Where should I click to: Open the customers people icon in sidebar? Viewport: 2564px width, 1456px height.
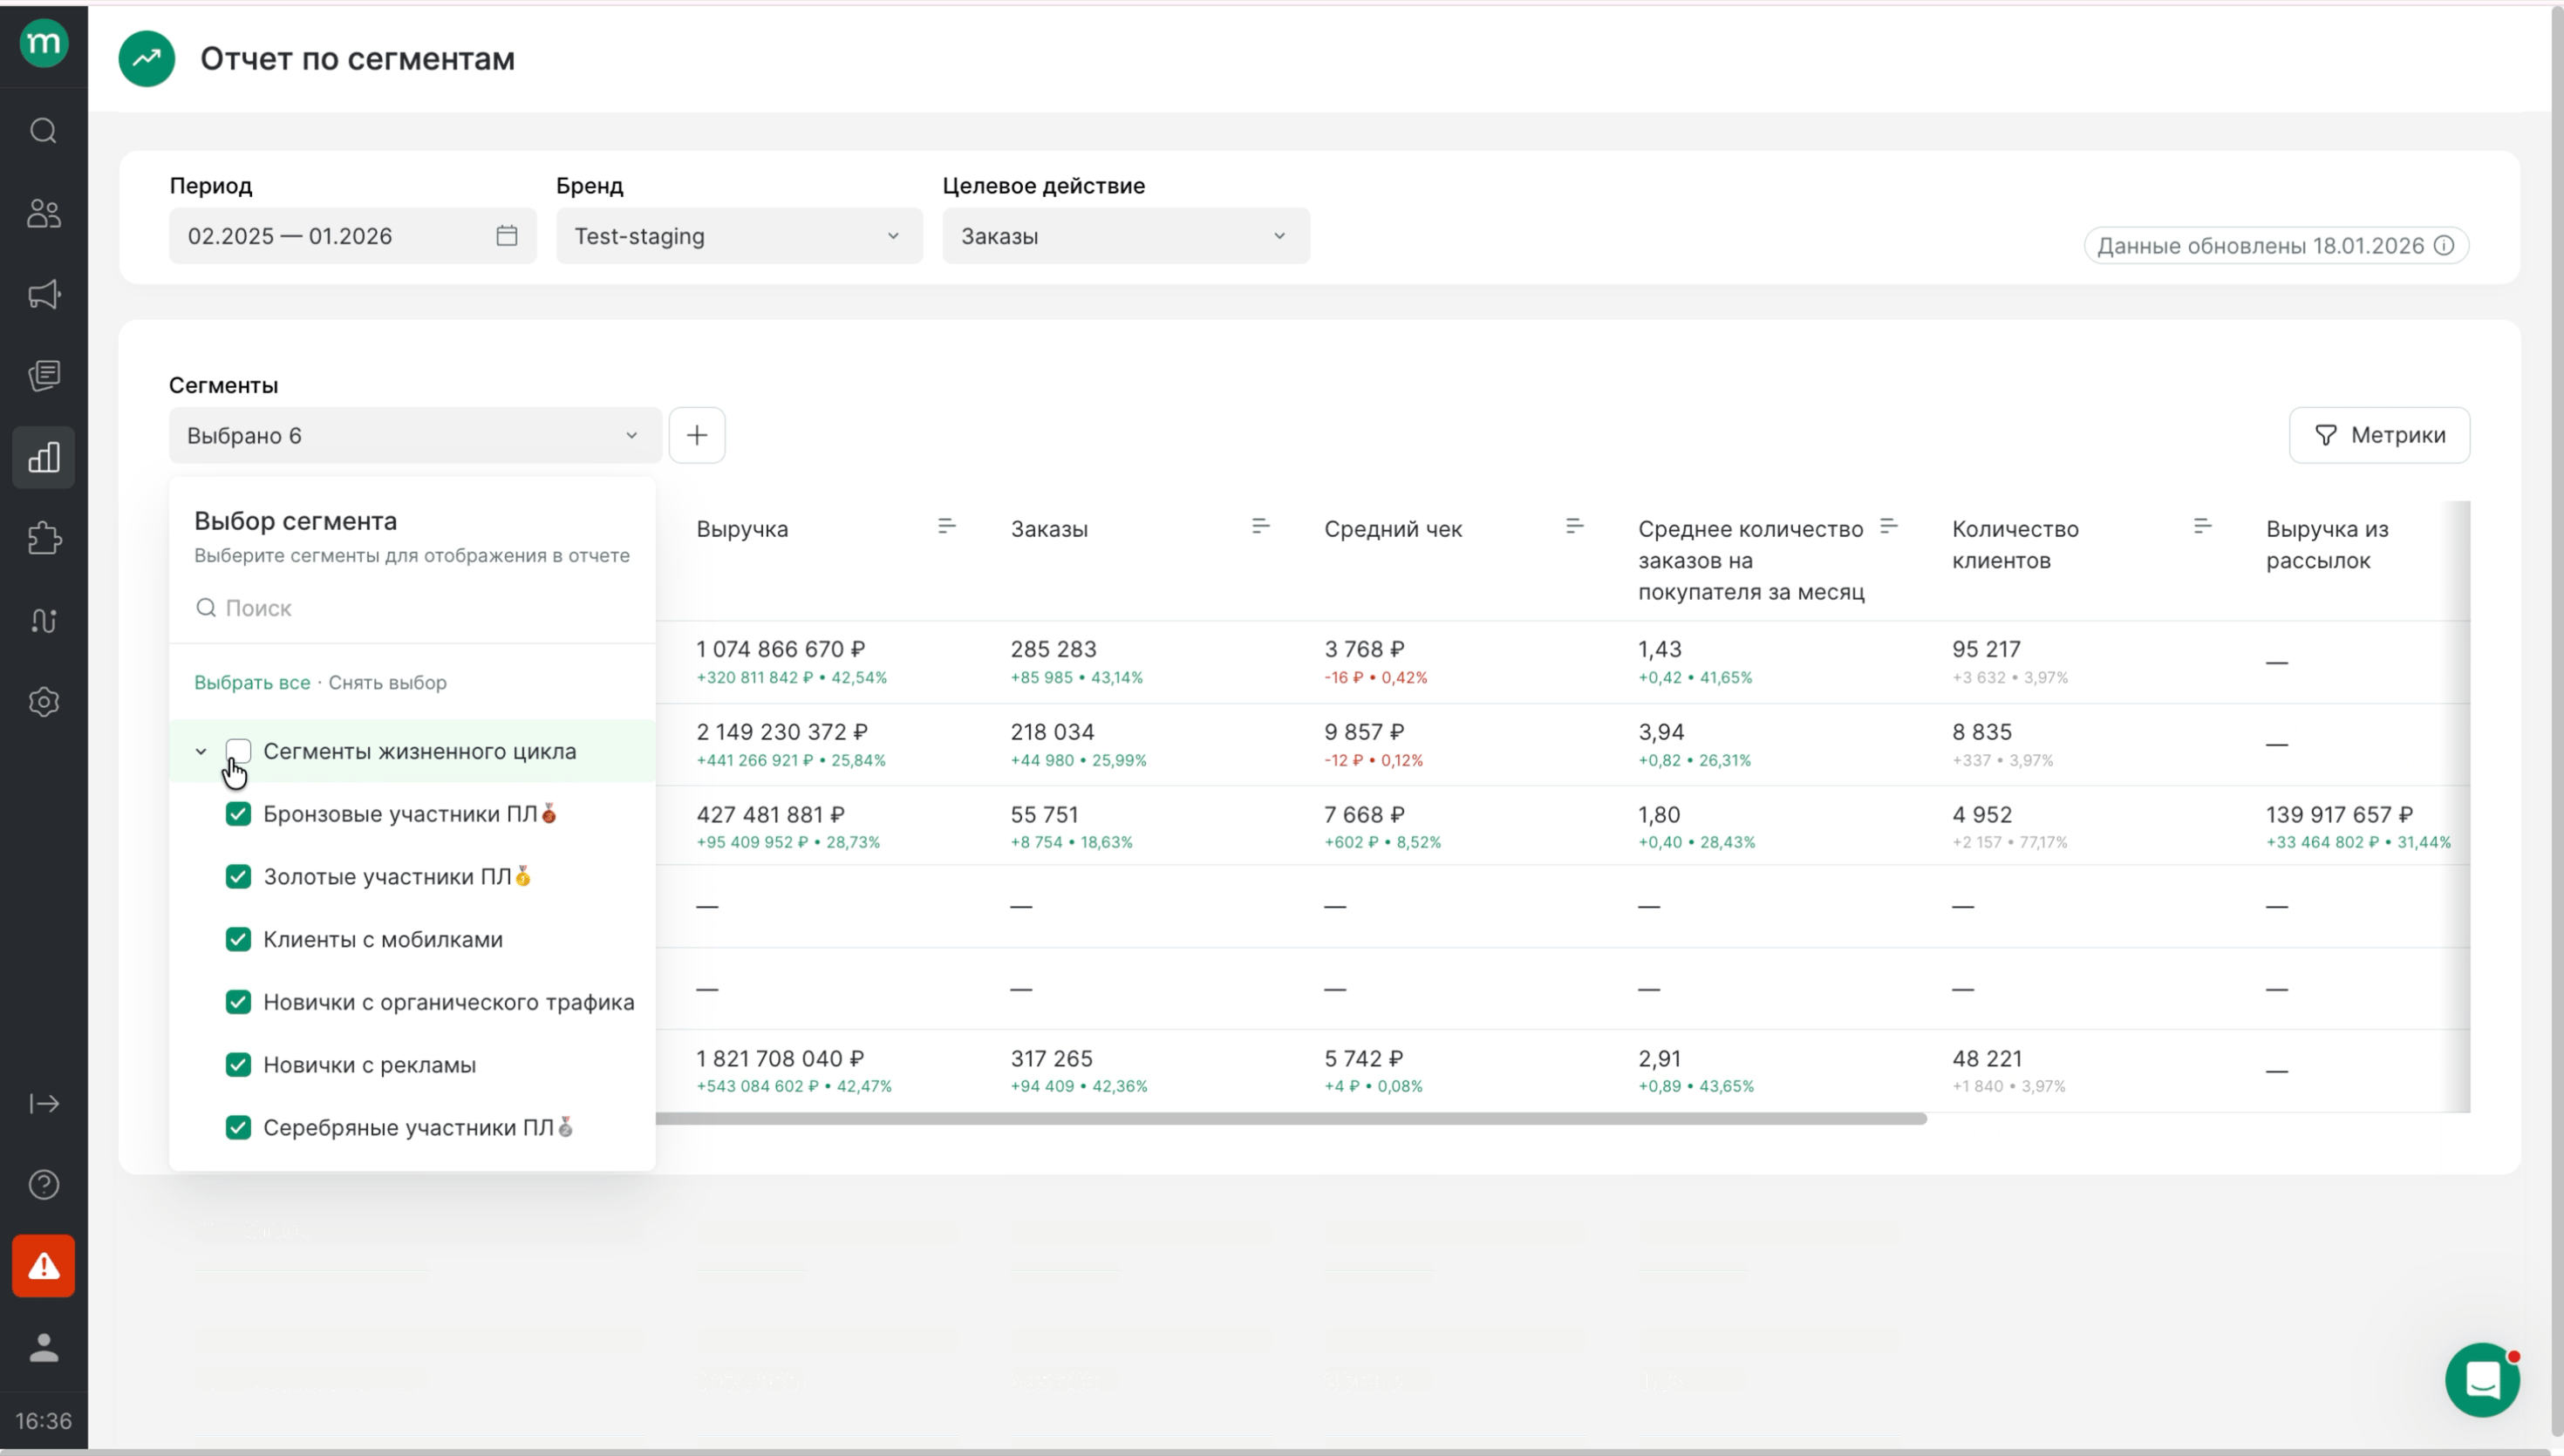click(x=43, y=213)
